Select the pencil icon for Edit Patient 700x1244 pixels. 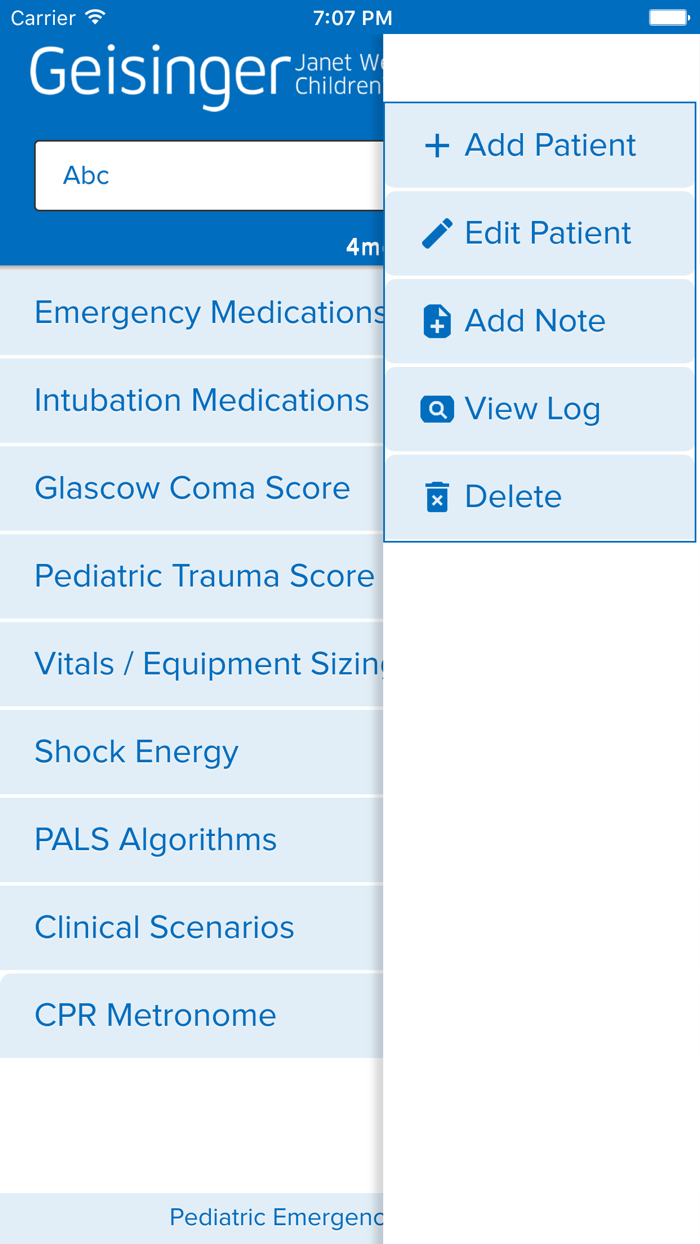point(437,233)
